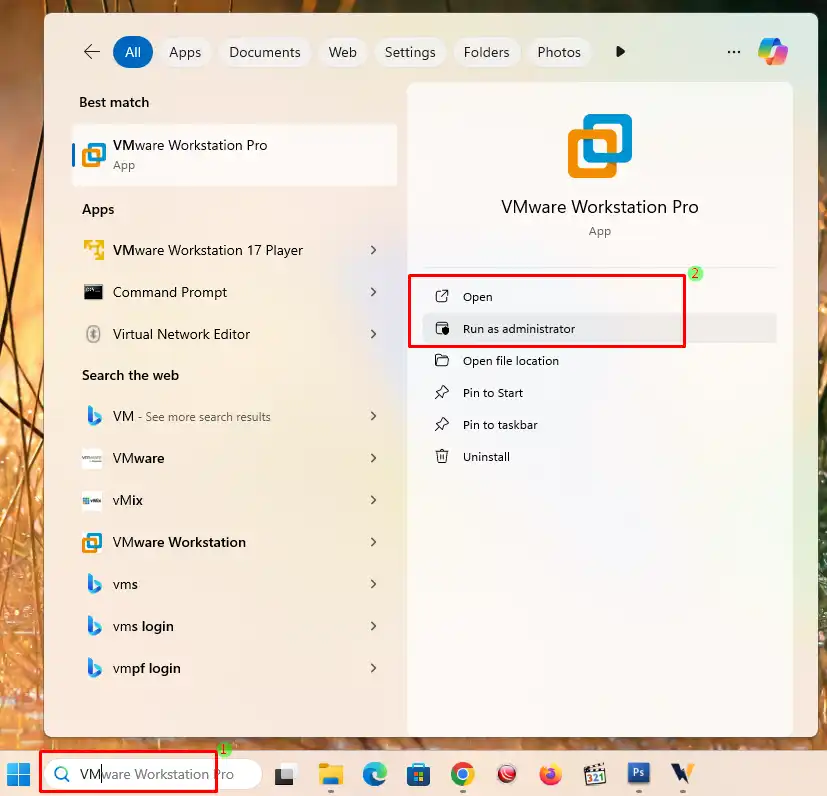Viewport: 827px width, 796px height.
Task: Open File Explorer from the taskbar
Action: [x=331, y=774]
